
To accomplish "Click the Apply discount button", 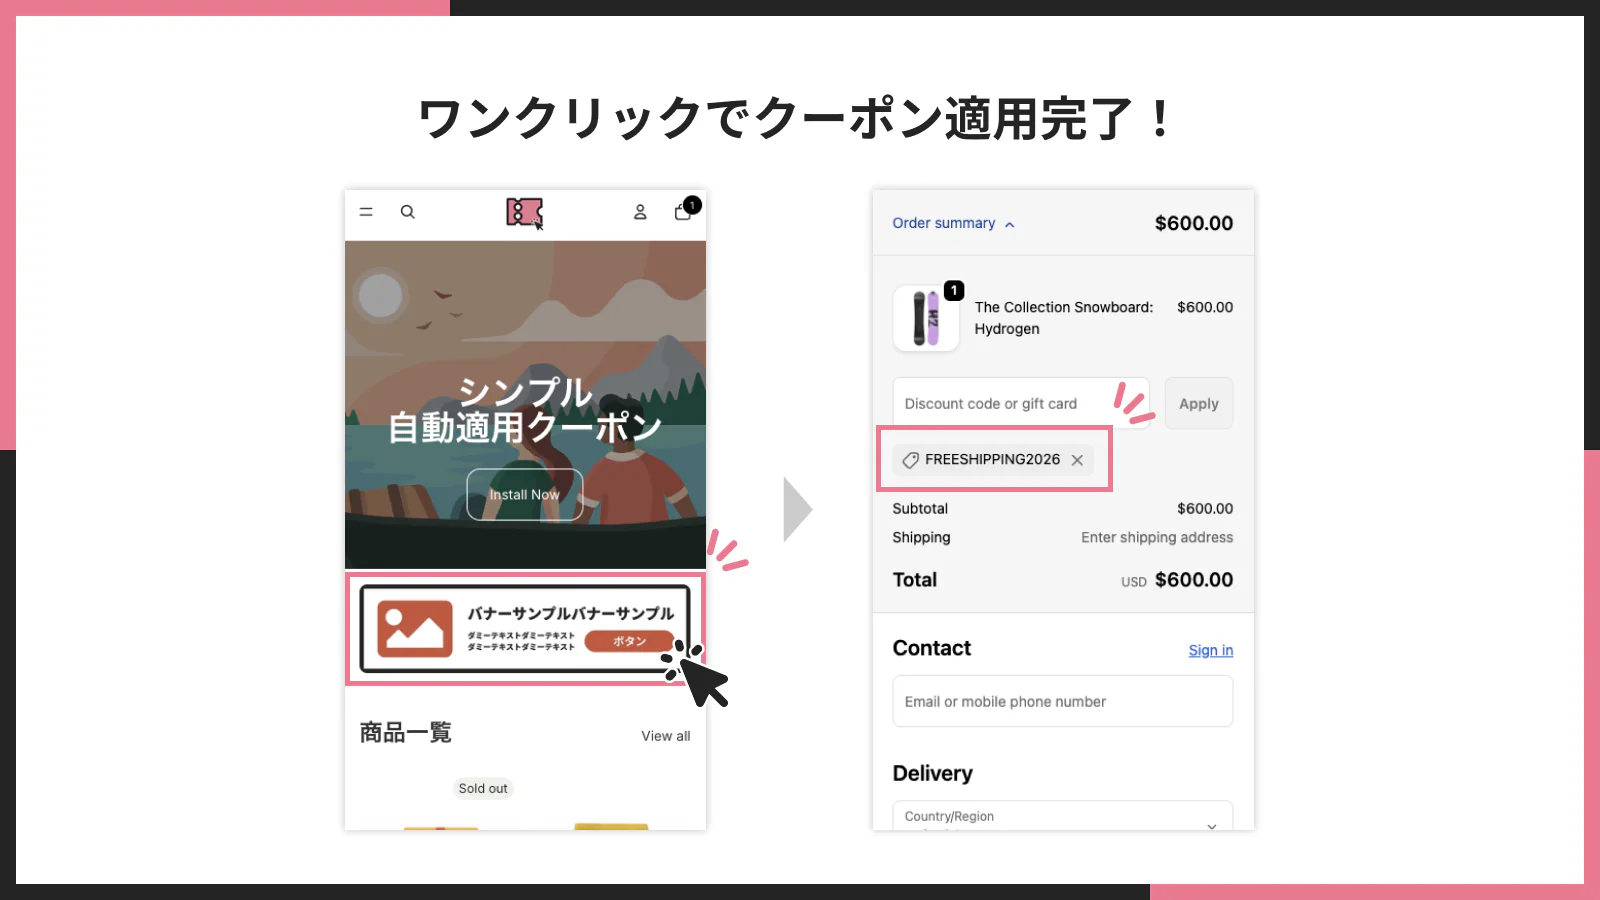I will [x=1198, y=403].
